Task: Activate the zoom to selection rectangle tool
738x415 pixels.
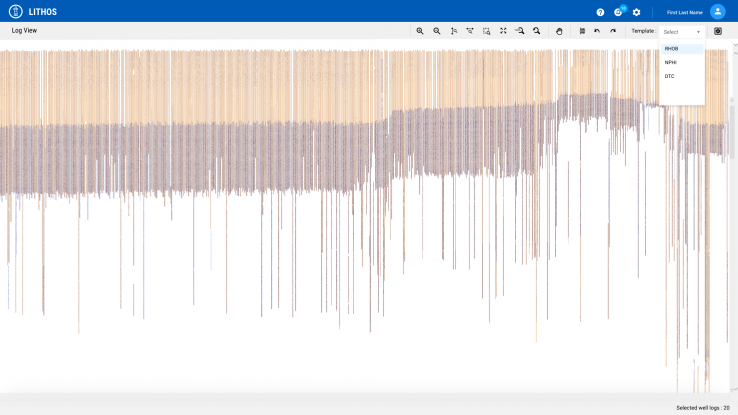Action: [487, 31]
